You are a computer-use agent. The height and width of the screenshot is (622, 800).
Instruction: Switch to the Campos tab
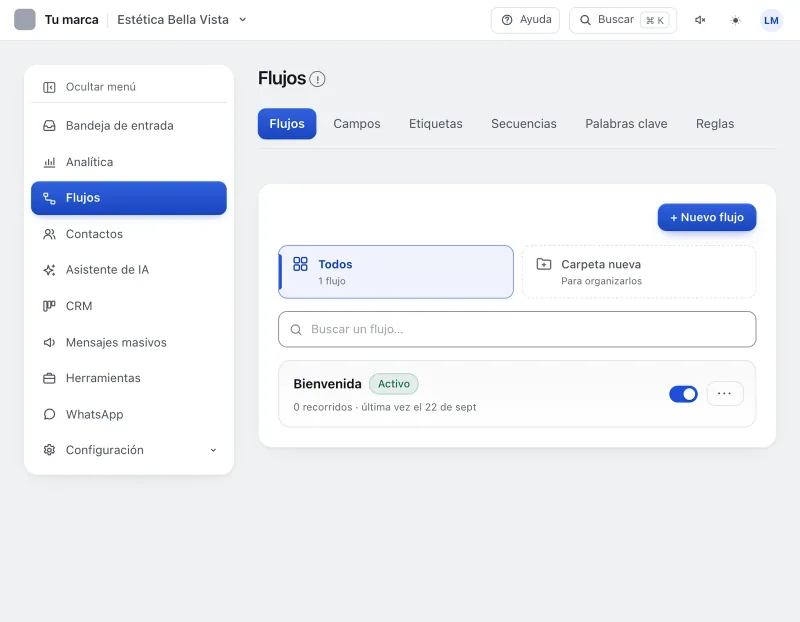coord(357,124)
